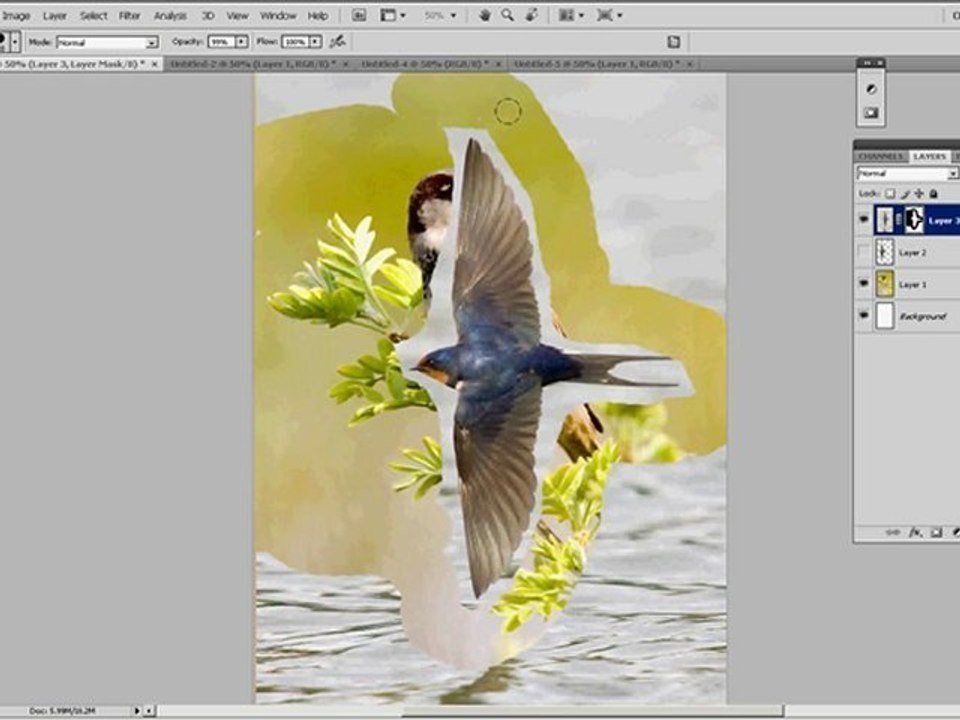
Task: Toggle lock transparent pixels
Action: click(890, 193)
